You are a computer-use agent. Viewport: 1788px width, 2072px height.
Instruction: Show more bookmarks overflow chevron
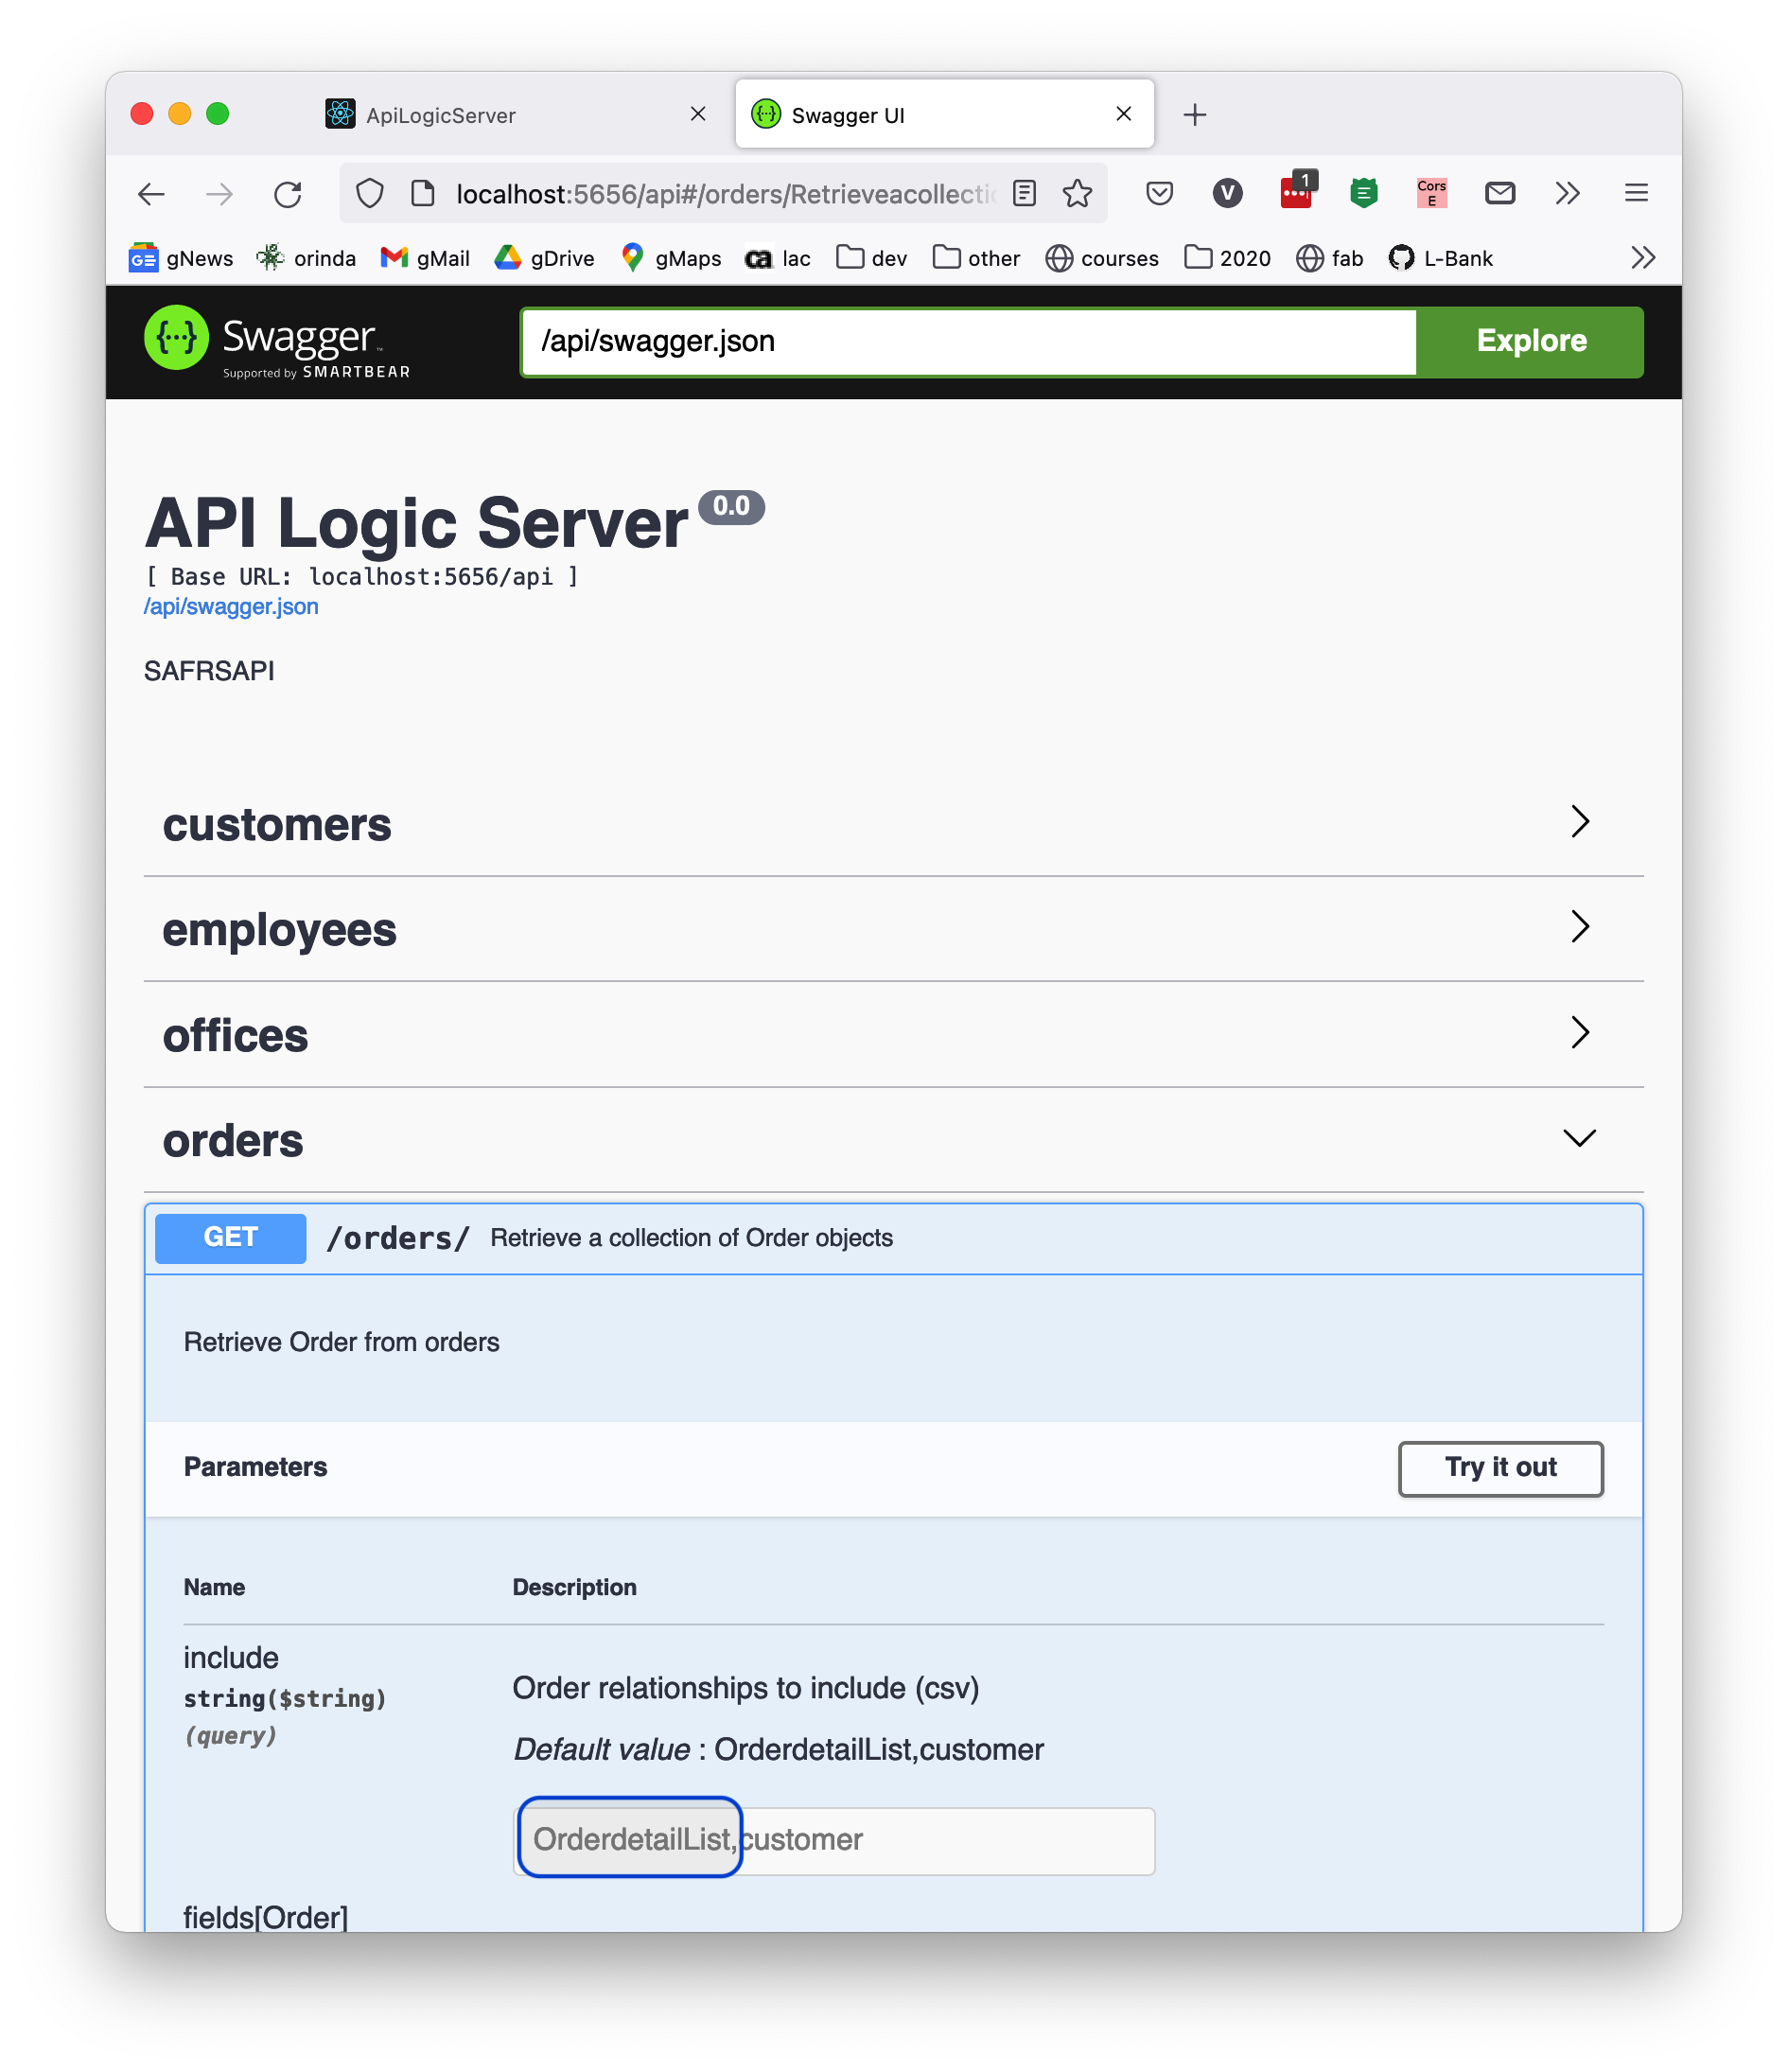pyautogui.click(x=1642, y=258)
